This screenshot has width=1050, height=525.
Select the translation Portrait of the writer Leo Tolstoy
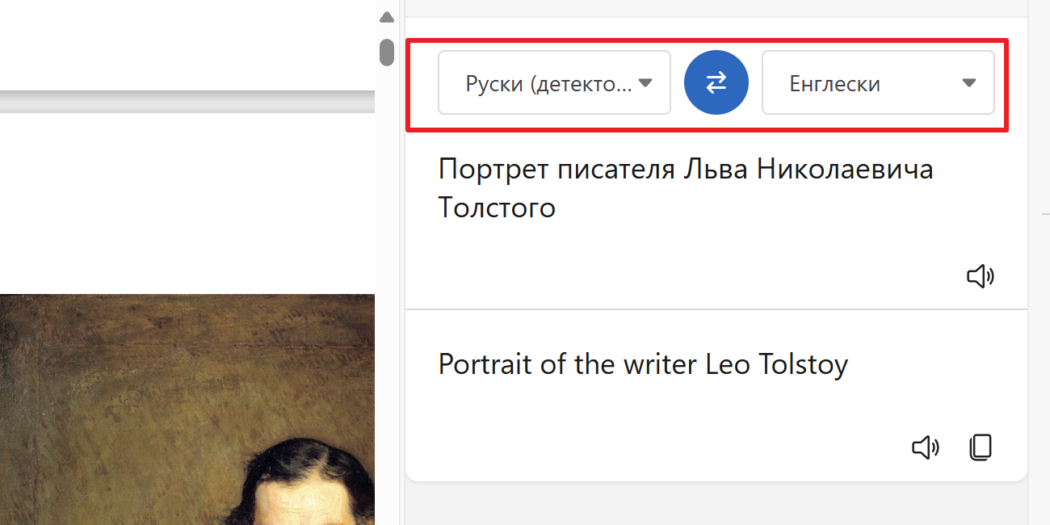[643, 364]
